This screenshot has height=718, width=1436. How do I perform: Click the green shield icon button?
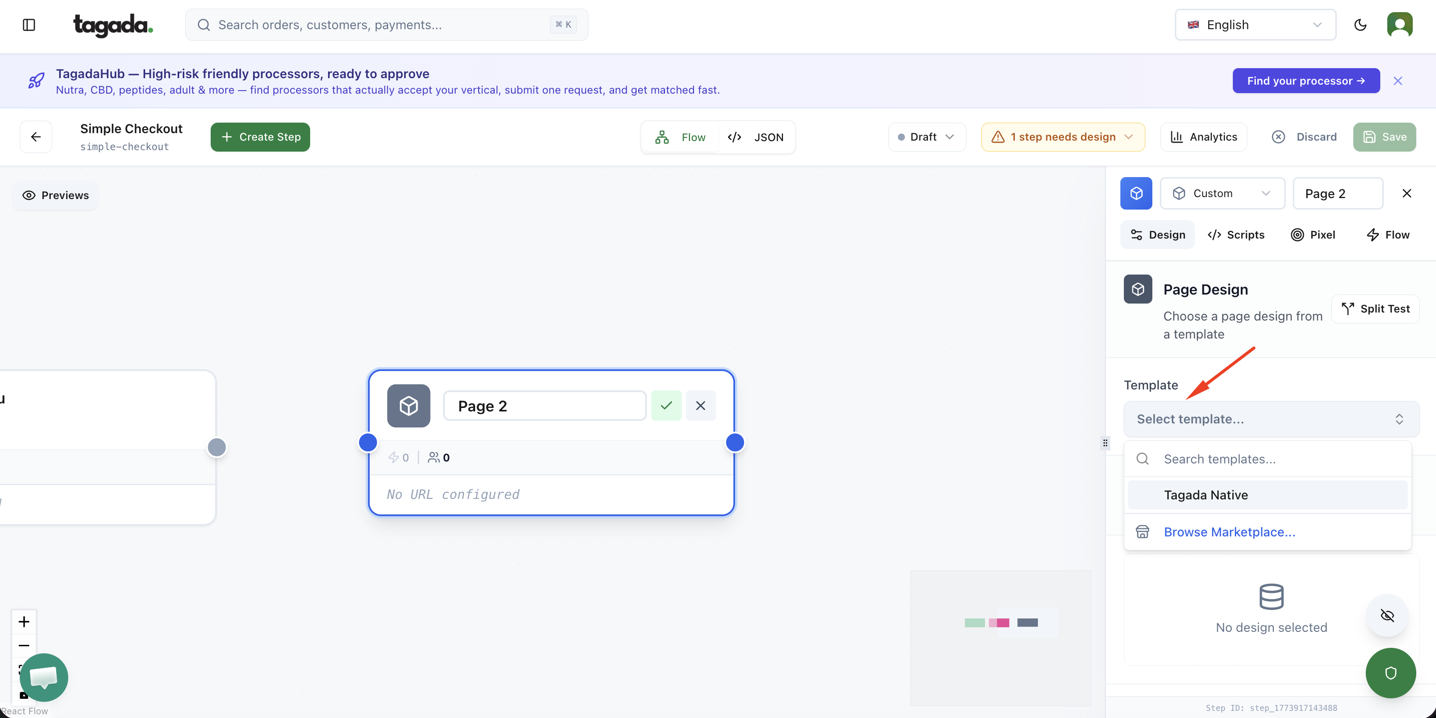pos(1390,673)
